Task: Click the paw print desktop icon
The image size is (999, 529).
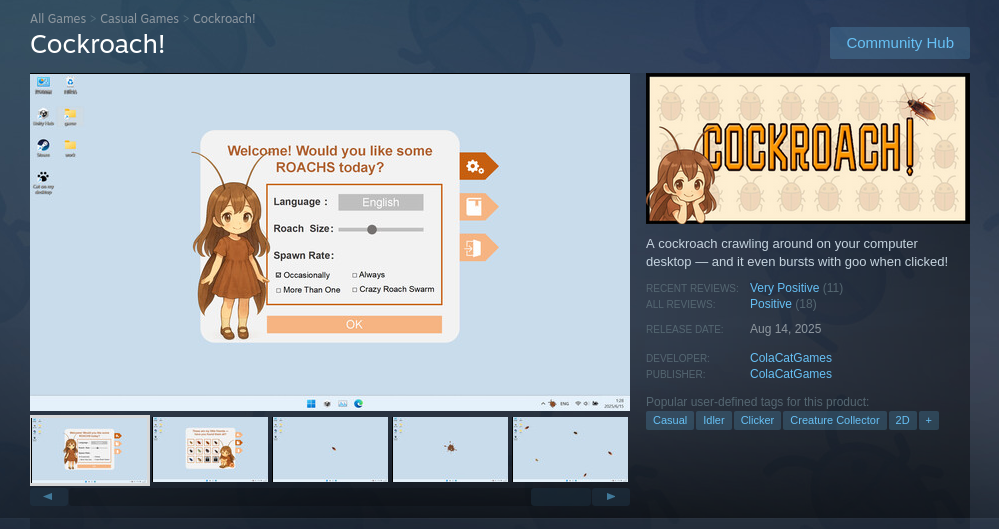Action: 43,177
